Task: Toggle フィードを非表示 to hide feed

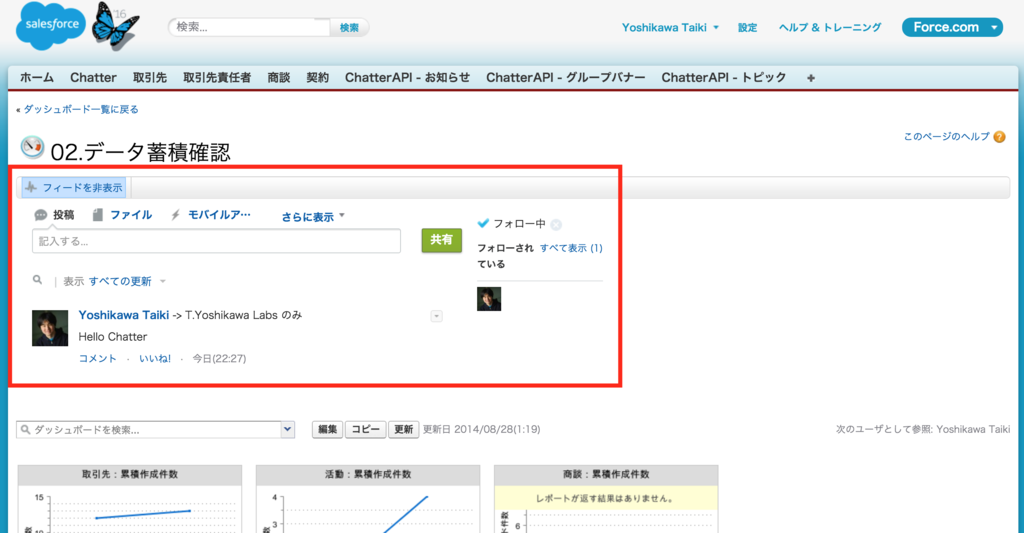Action: click(x=74, y=187)
